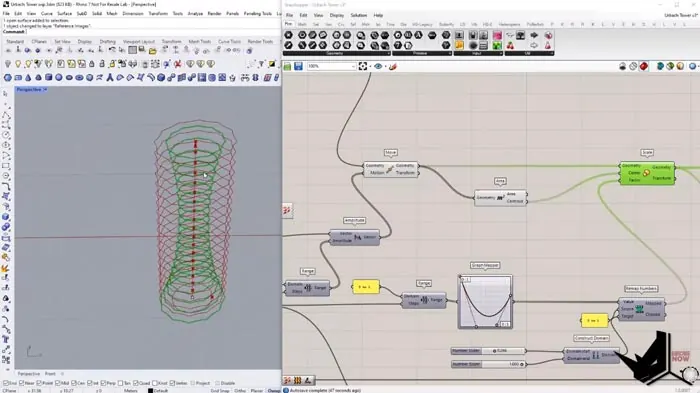Open the Perspective viewport title dropdown
The height and width of the screenshot is (393, 700).
(45, 90)
